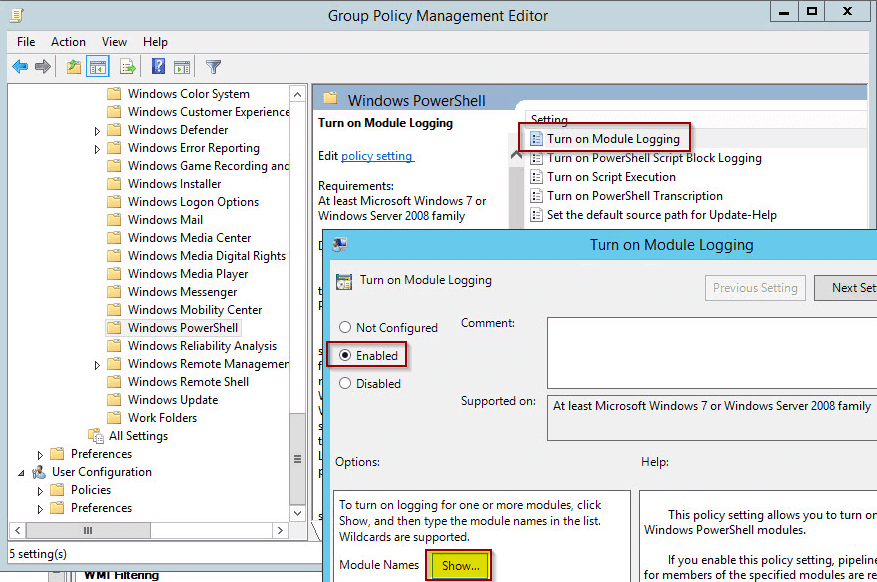Click the tree pane horizontal scrollbar thumb
877x582 pixels.
88,530
